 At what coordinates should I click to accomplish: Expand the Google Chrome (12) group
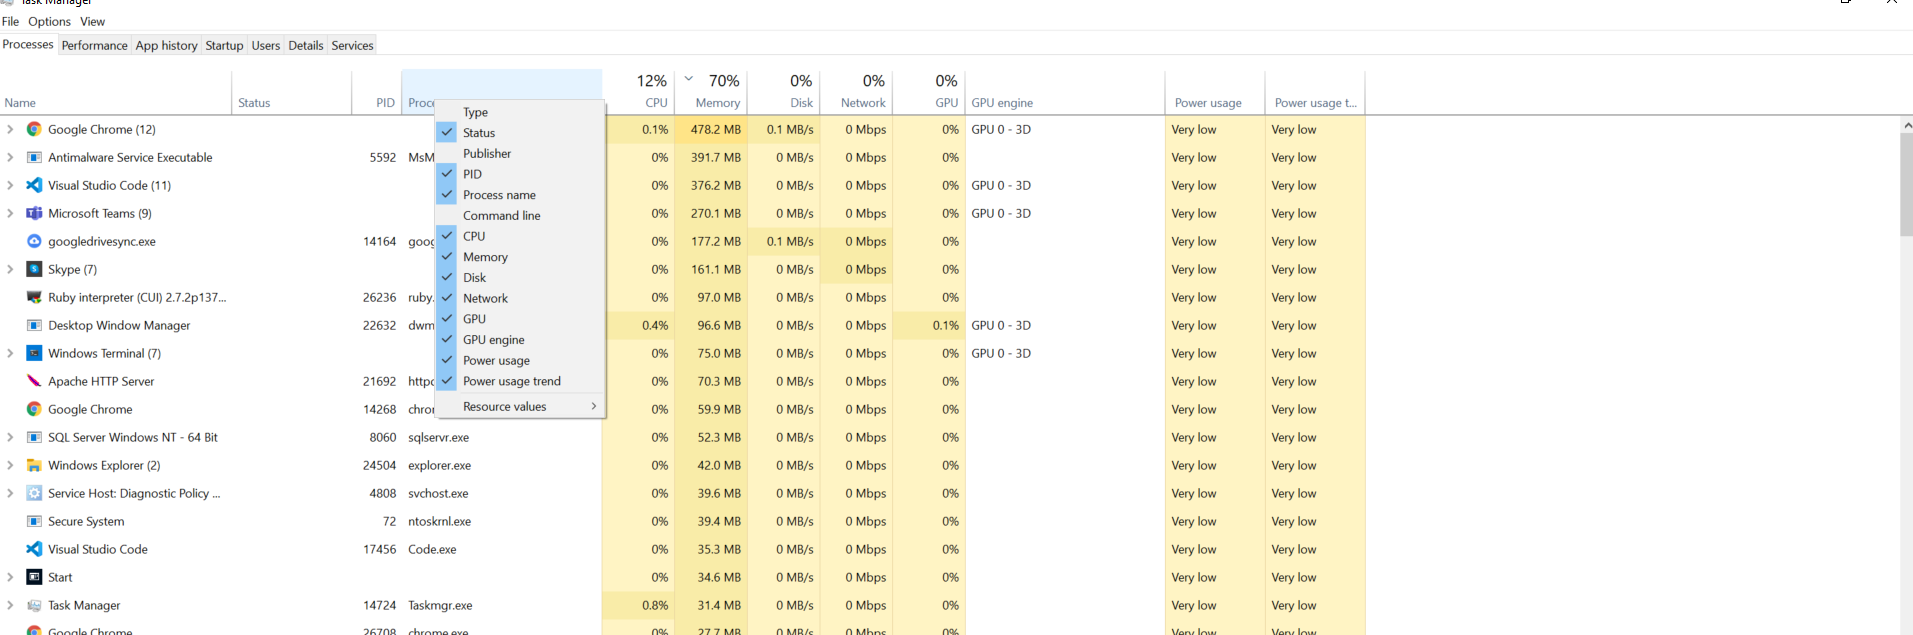tap(10, 129)
